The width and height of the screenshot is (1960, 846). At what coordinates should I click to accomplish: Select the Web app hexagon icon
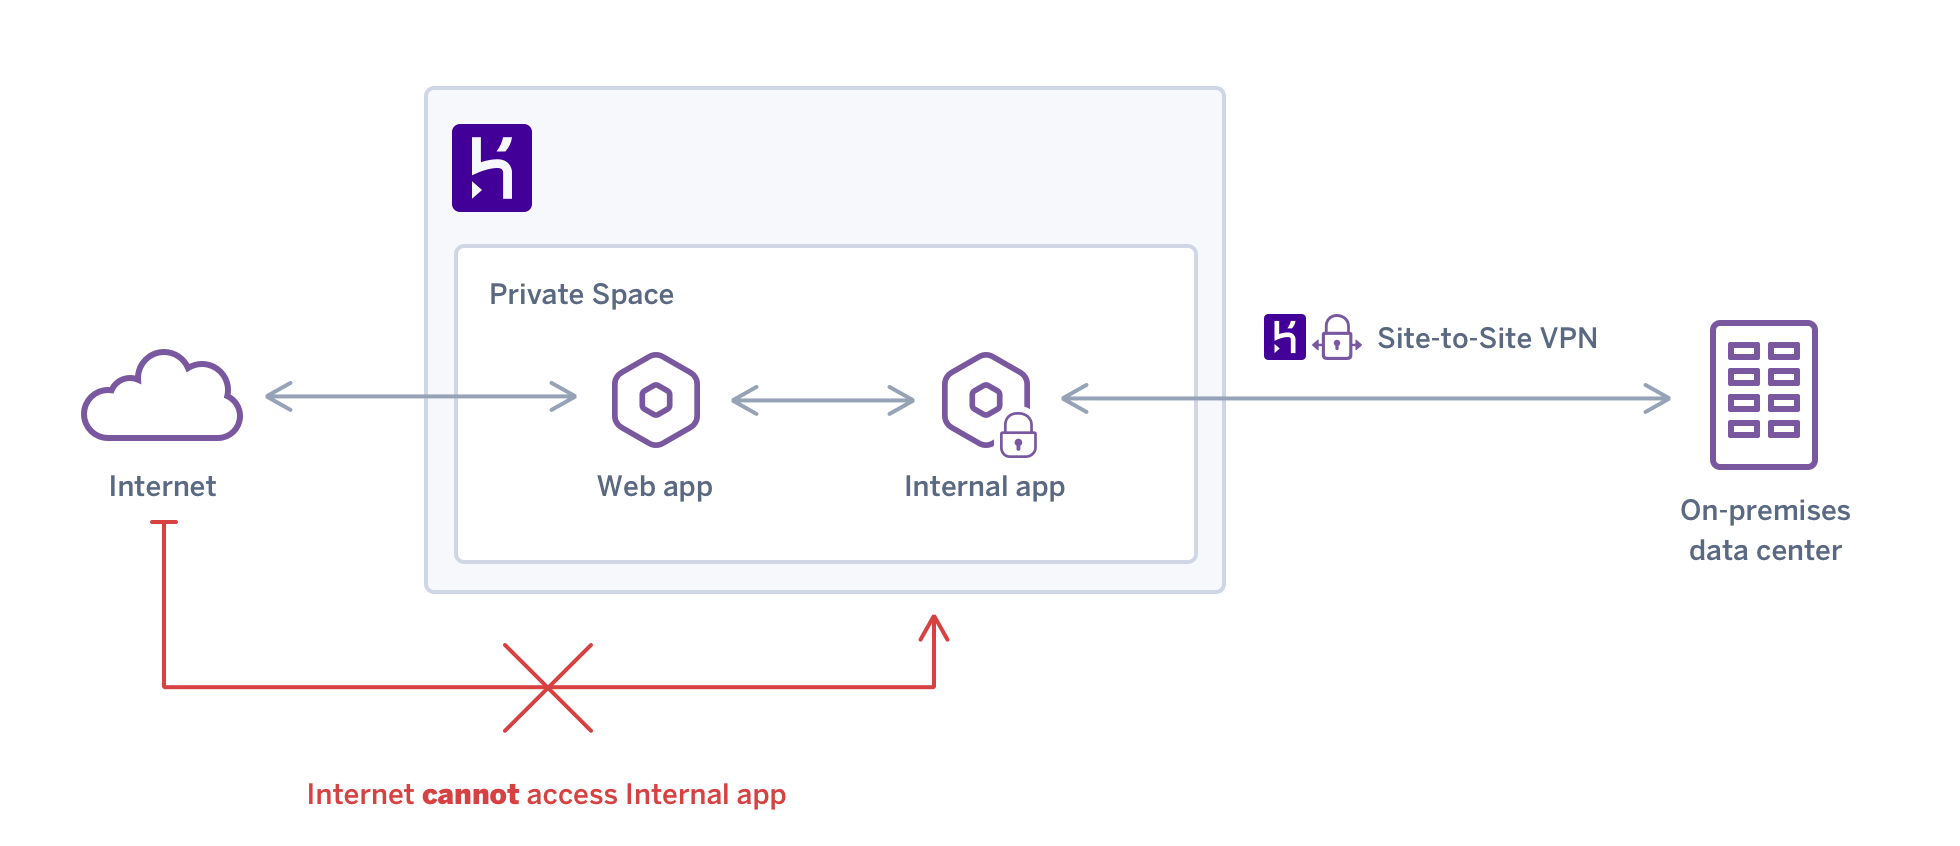(x=655, y=399)
